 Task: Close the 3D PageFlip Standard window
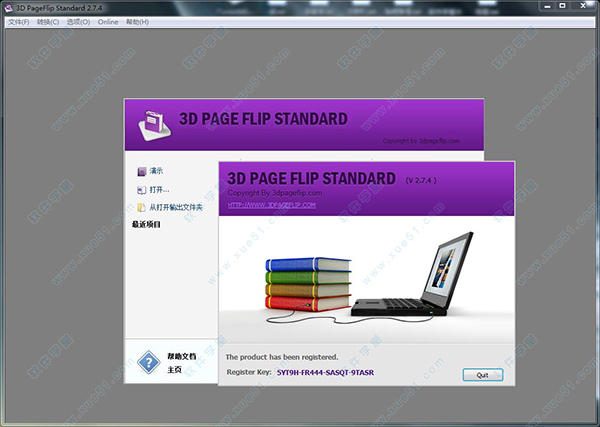583,6
